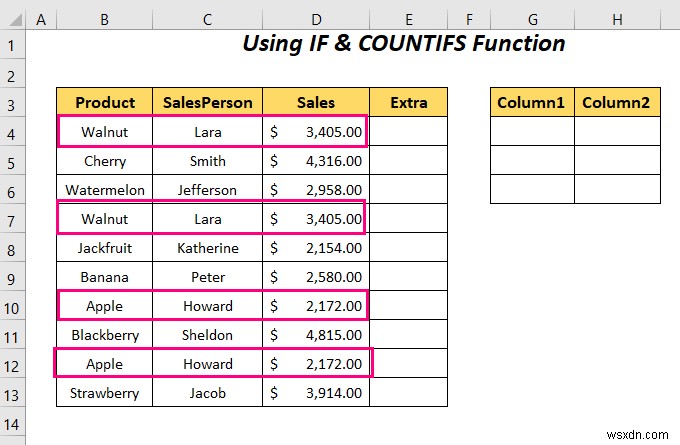
Task: Select row 12 header
Action: point(12,366)
